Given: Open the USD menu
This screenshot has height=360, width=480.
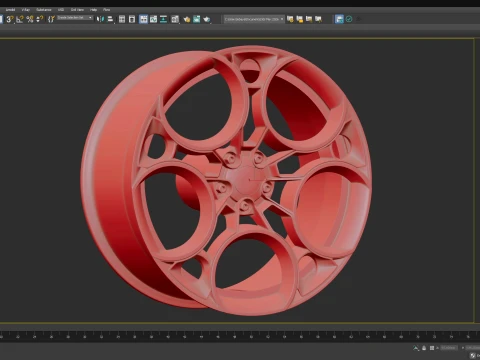Looking at the screenshot, I should coord(61,10).
